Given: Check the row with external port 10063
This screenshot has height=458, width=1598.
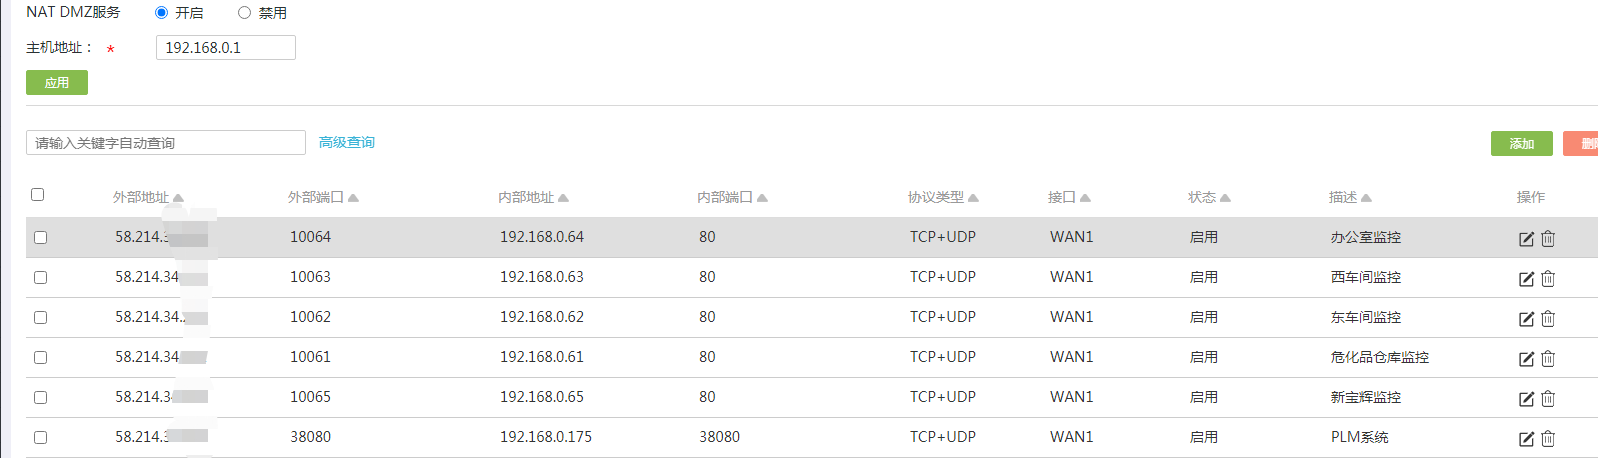Looking at the screenshot, I should [x=41, y=278].
